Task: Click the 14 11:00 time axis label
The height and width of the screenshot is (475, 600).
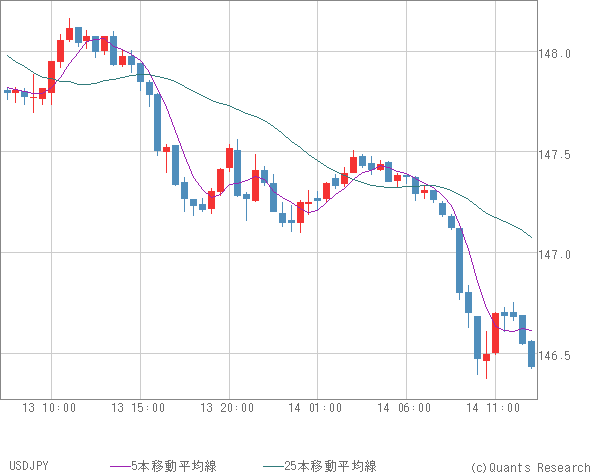Action: pyautogui.click(x=493, y=408)
